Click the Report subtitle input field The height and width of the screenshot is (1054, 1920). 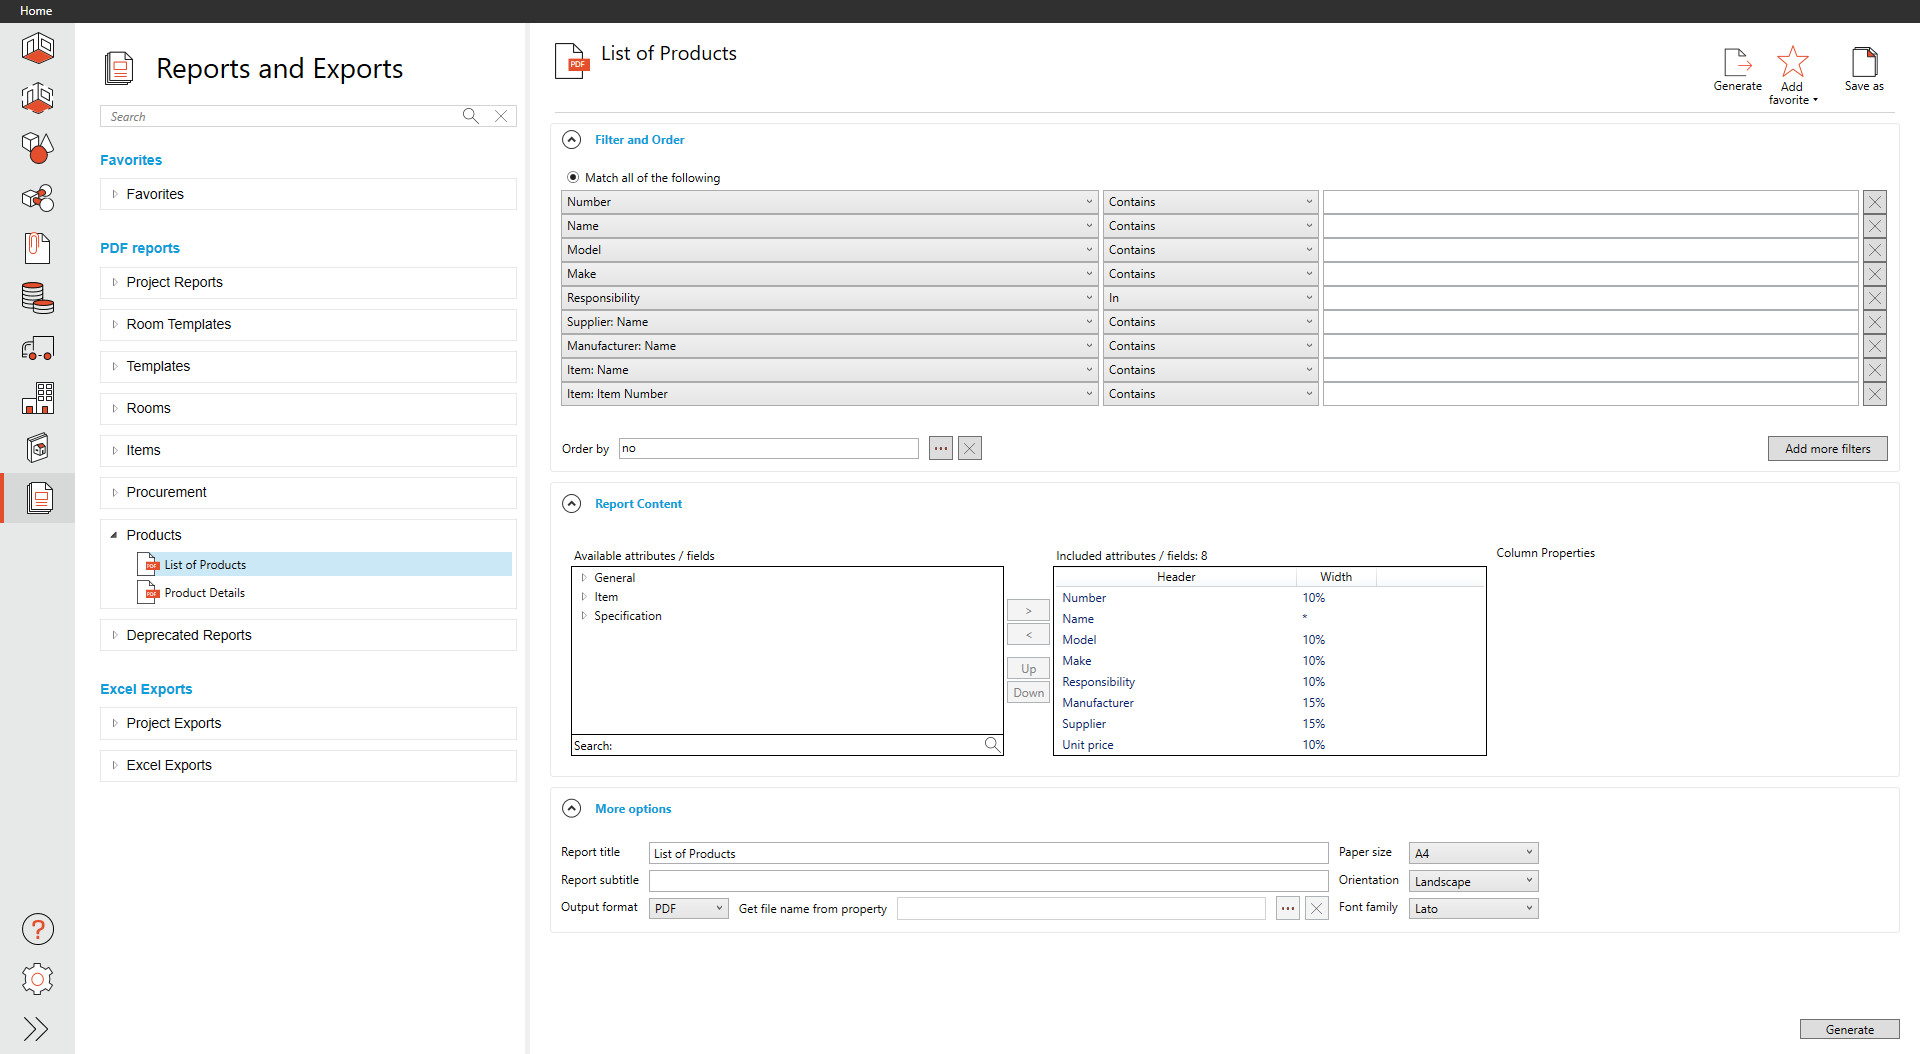[x=988, y=881]
